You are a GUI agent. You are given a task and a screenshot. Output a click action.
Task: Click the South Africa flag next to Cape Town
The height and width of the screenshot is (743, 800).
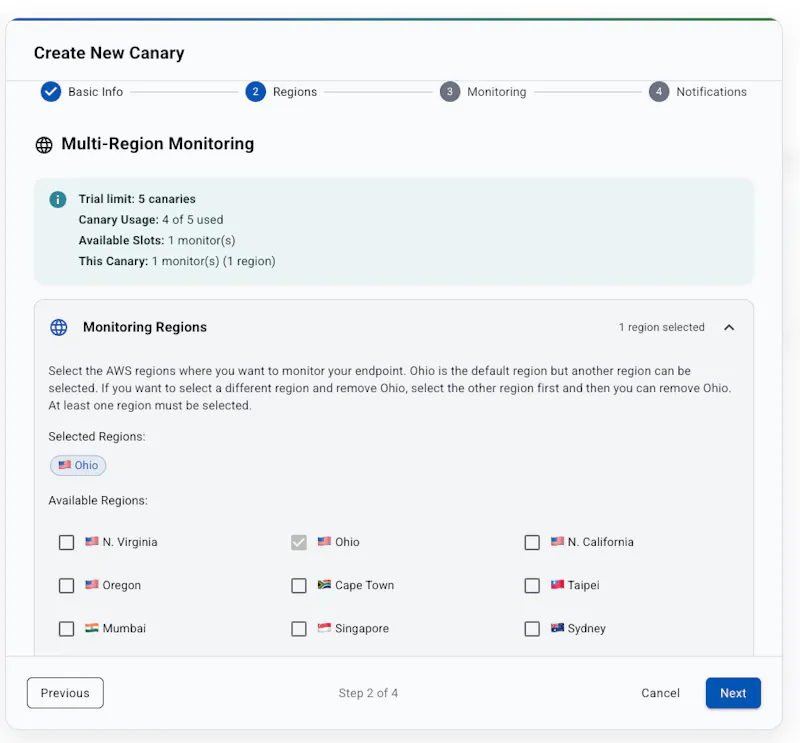(x=324, y=585)
